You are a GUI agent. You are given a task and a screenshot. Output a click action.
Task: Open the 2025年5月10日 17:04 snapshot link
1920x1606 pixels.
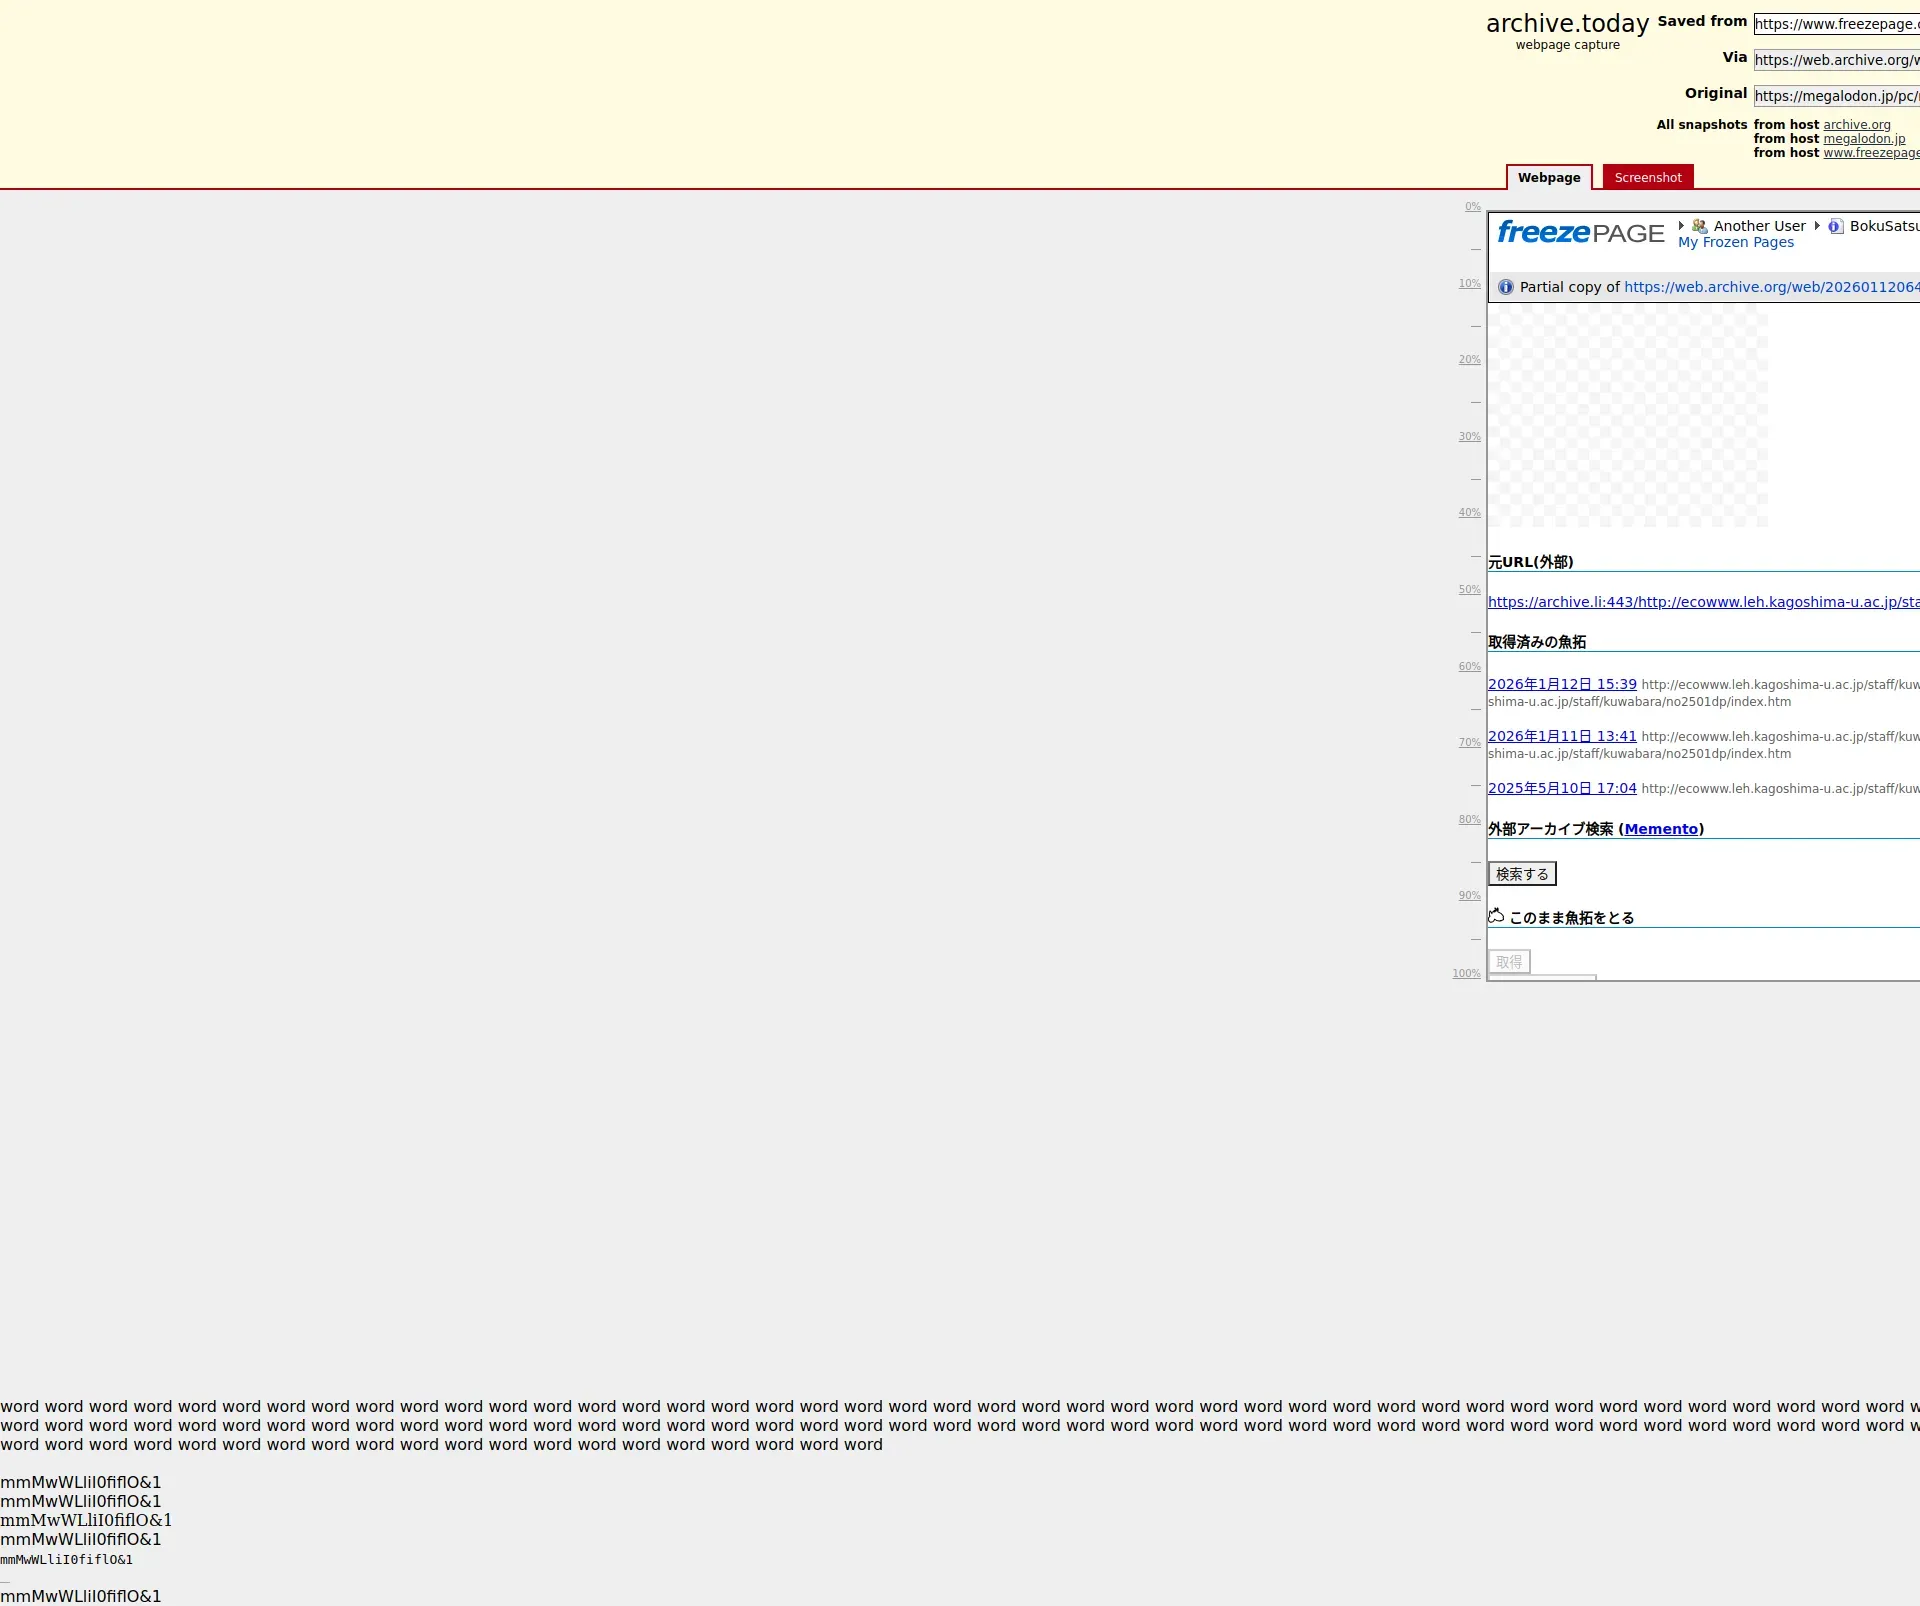coord(1562,788)
